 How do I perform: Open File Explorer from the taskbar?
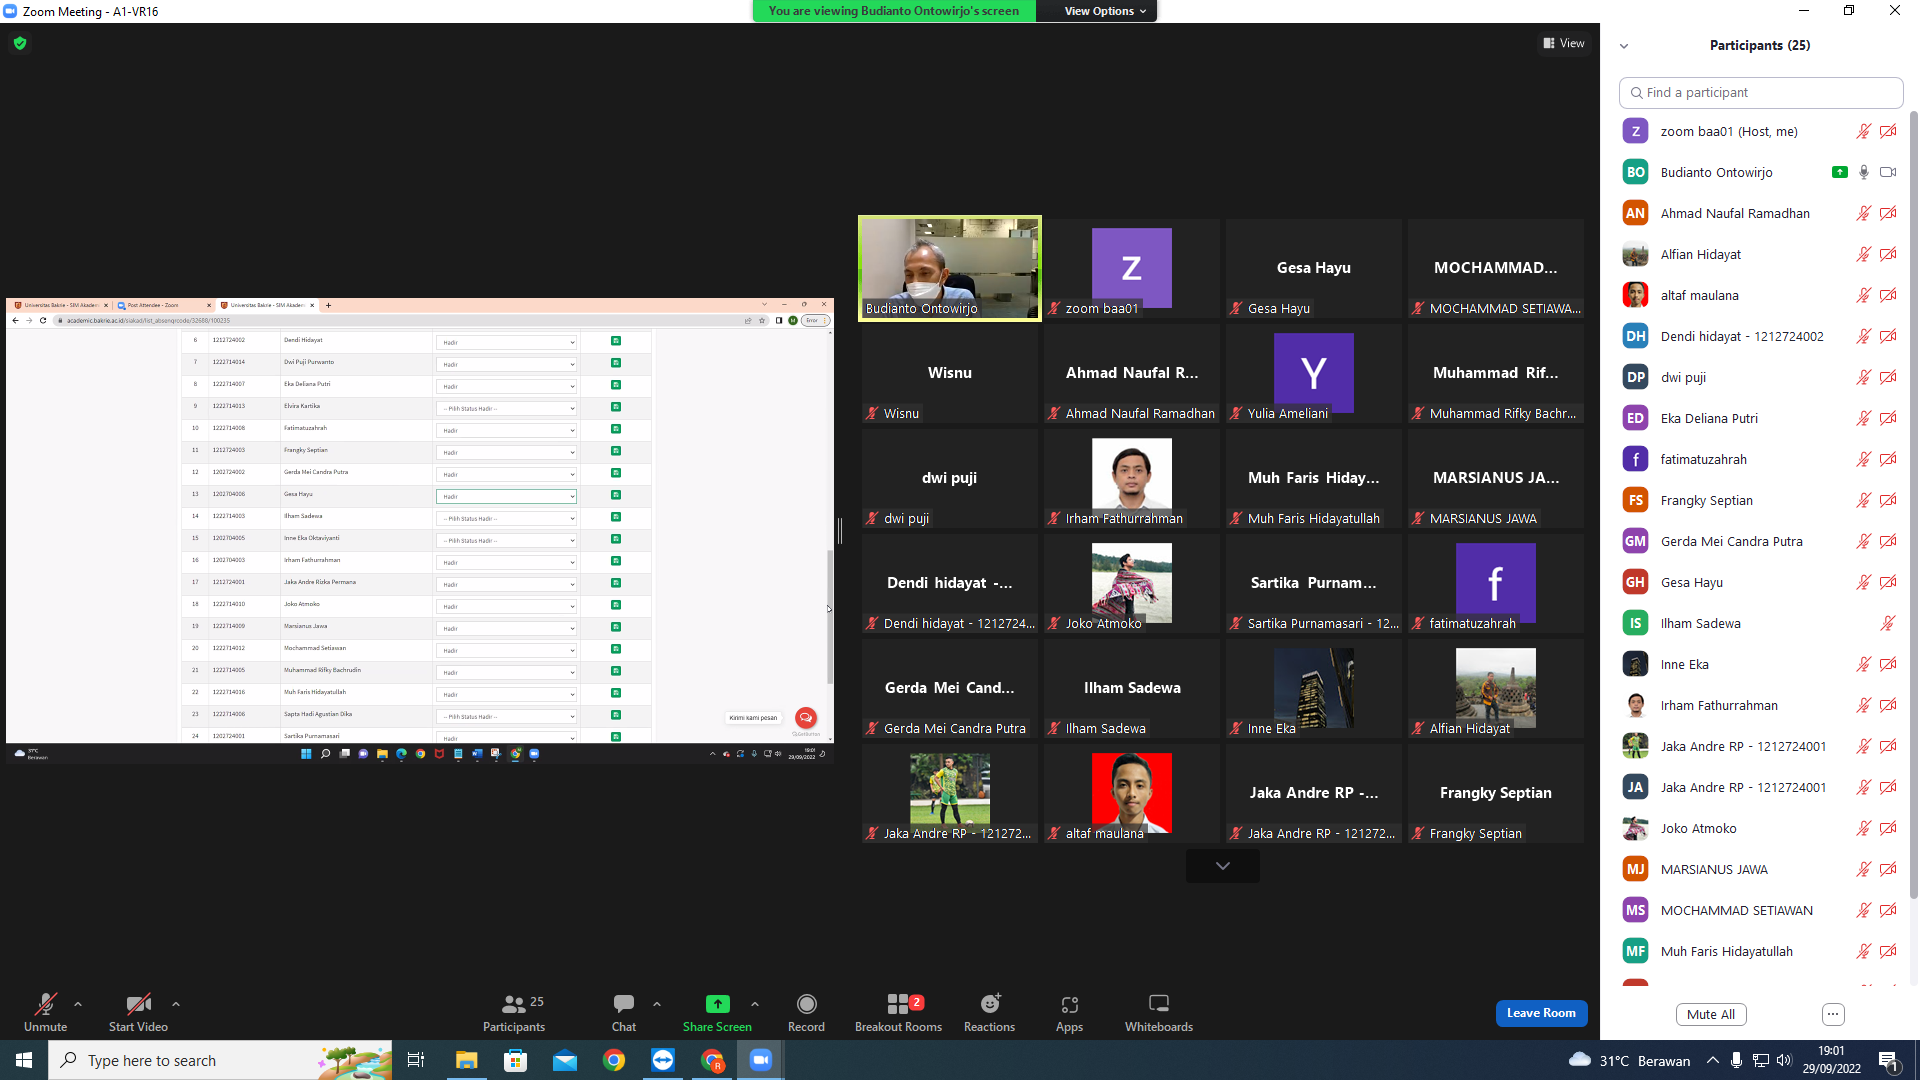click(466, 1060)
